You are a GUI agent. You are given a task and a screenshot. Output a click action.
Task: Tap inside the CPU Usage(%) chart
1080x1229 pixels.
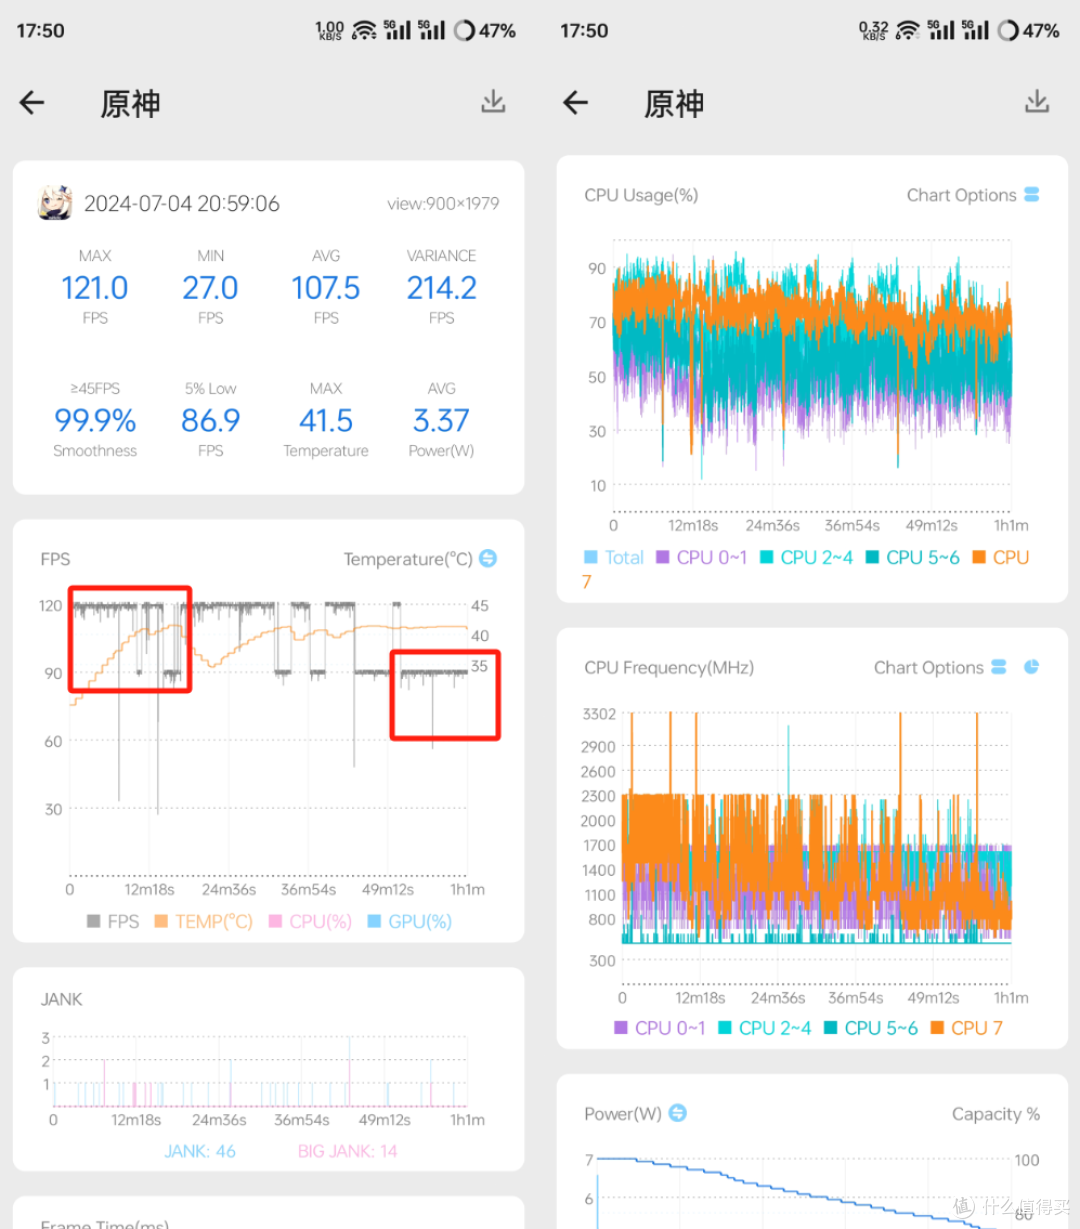coord(811,375)
